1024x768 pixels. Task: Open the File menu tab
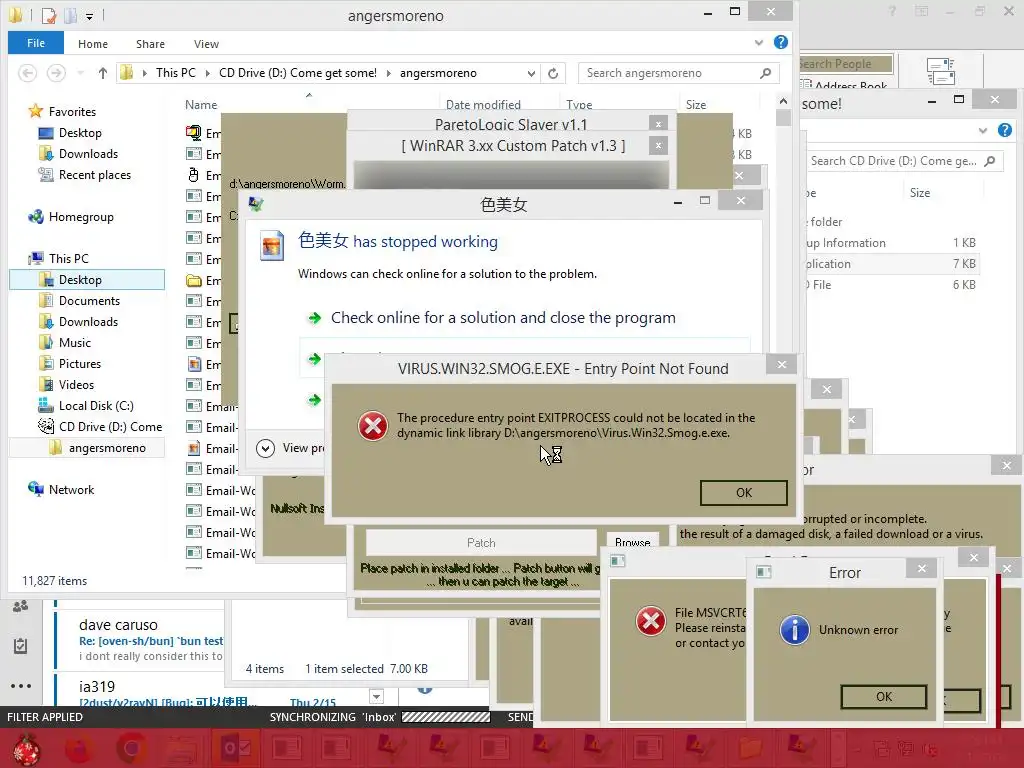36,43
